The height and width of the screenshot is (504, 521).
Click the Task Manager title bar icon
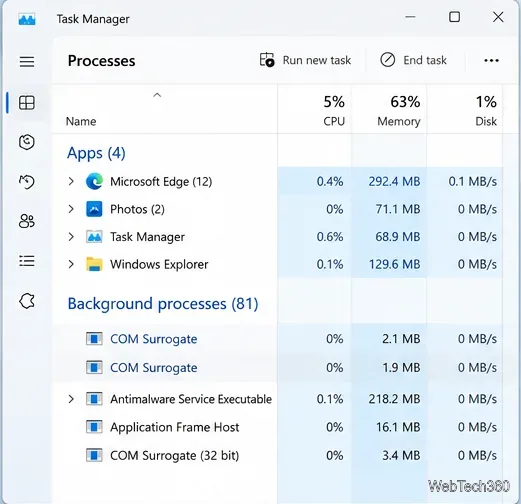click(27, 19)
